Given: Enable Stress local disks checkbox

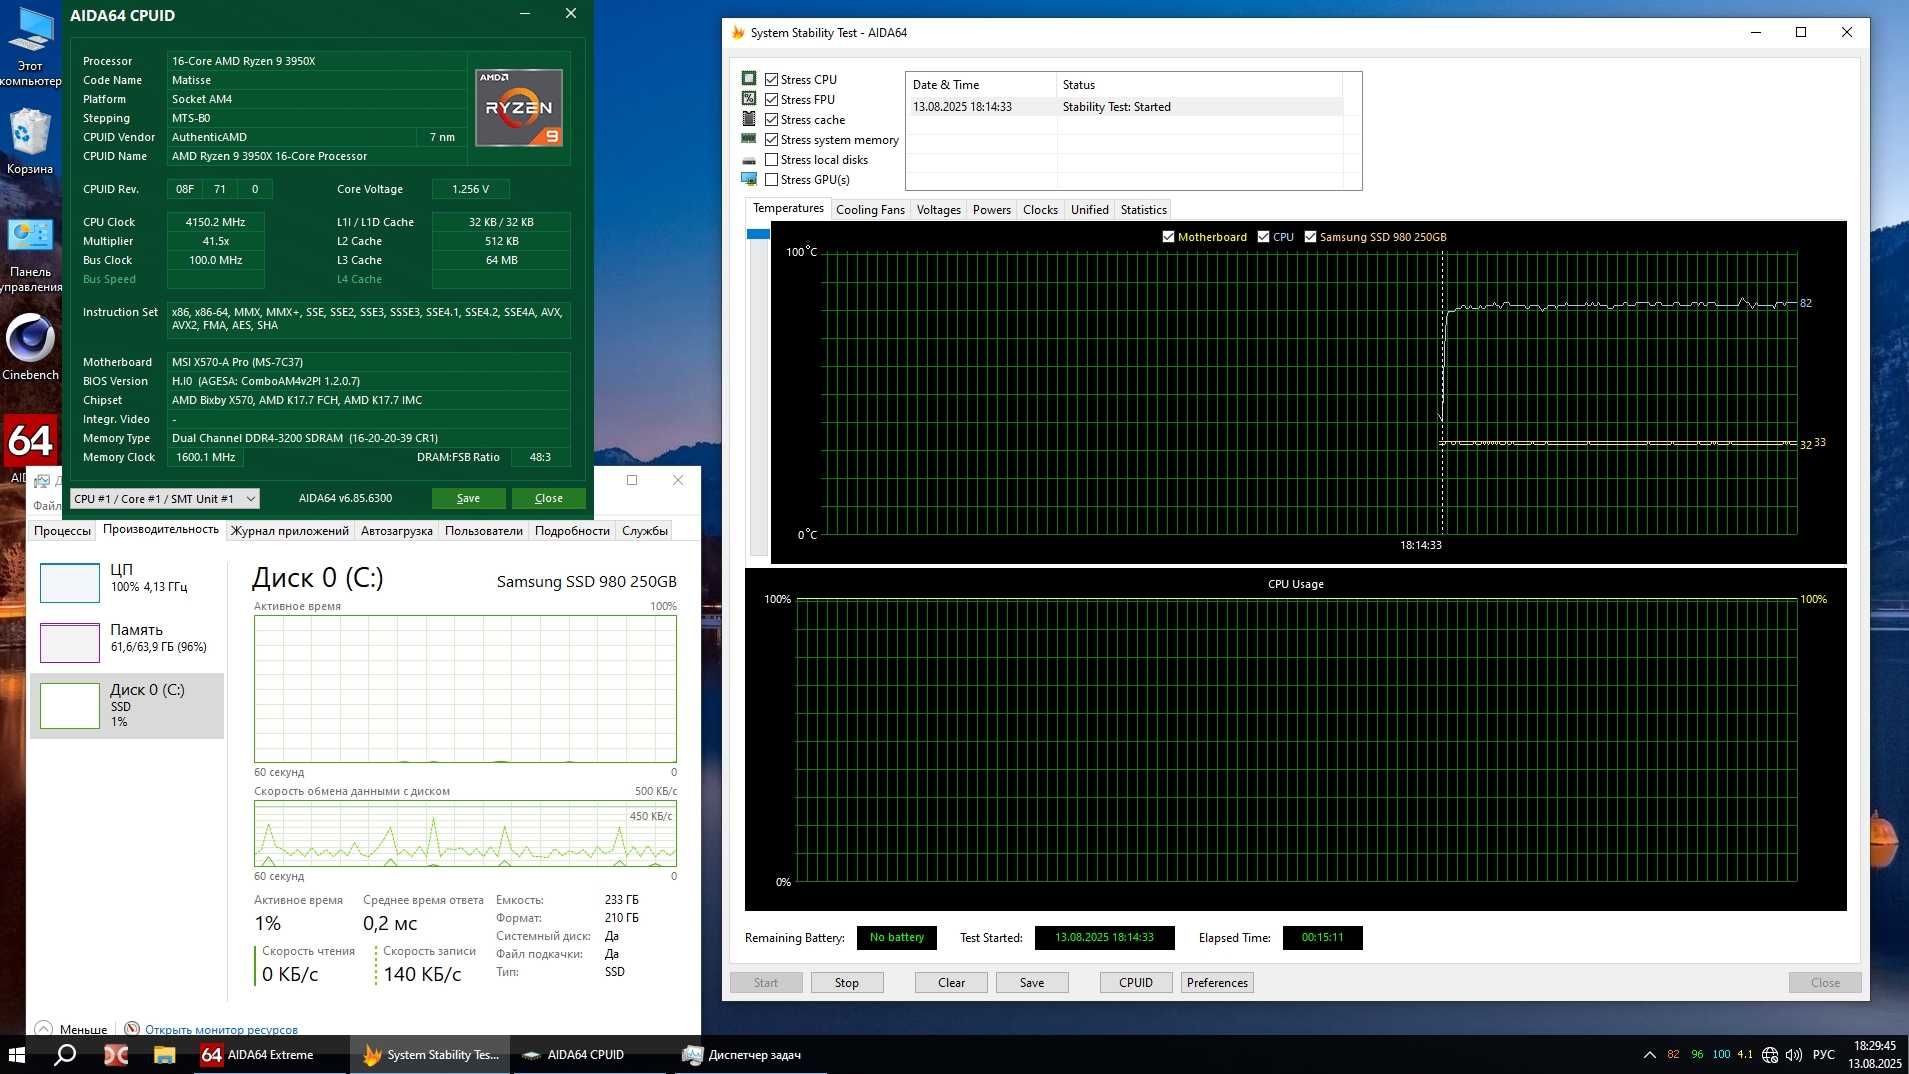Looking at the screenshot, I should point(771,159).
